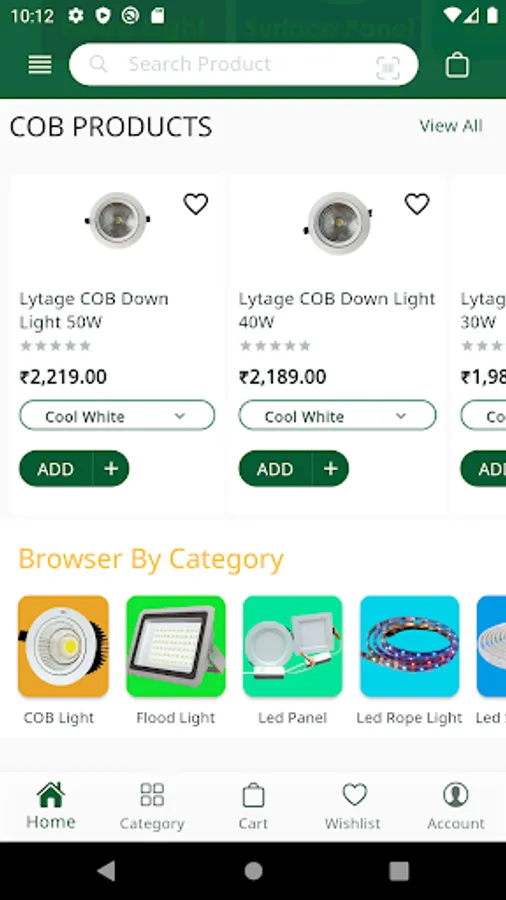The height and width of the screenshot is (900, 506).
Task: Click plus icon for COB Down Light 40W
Action: (330, 469)
